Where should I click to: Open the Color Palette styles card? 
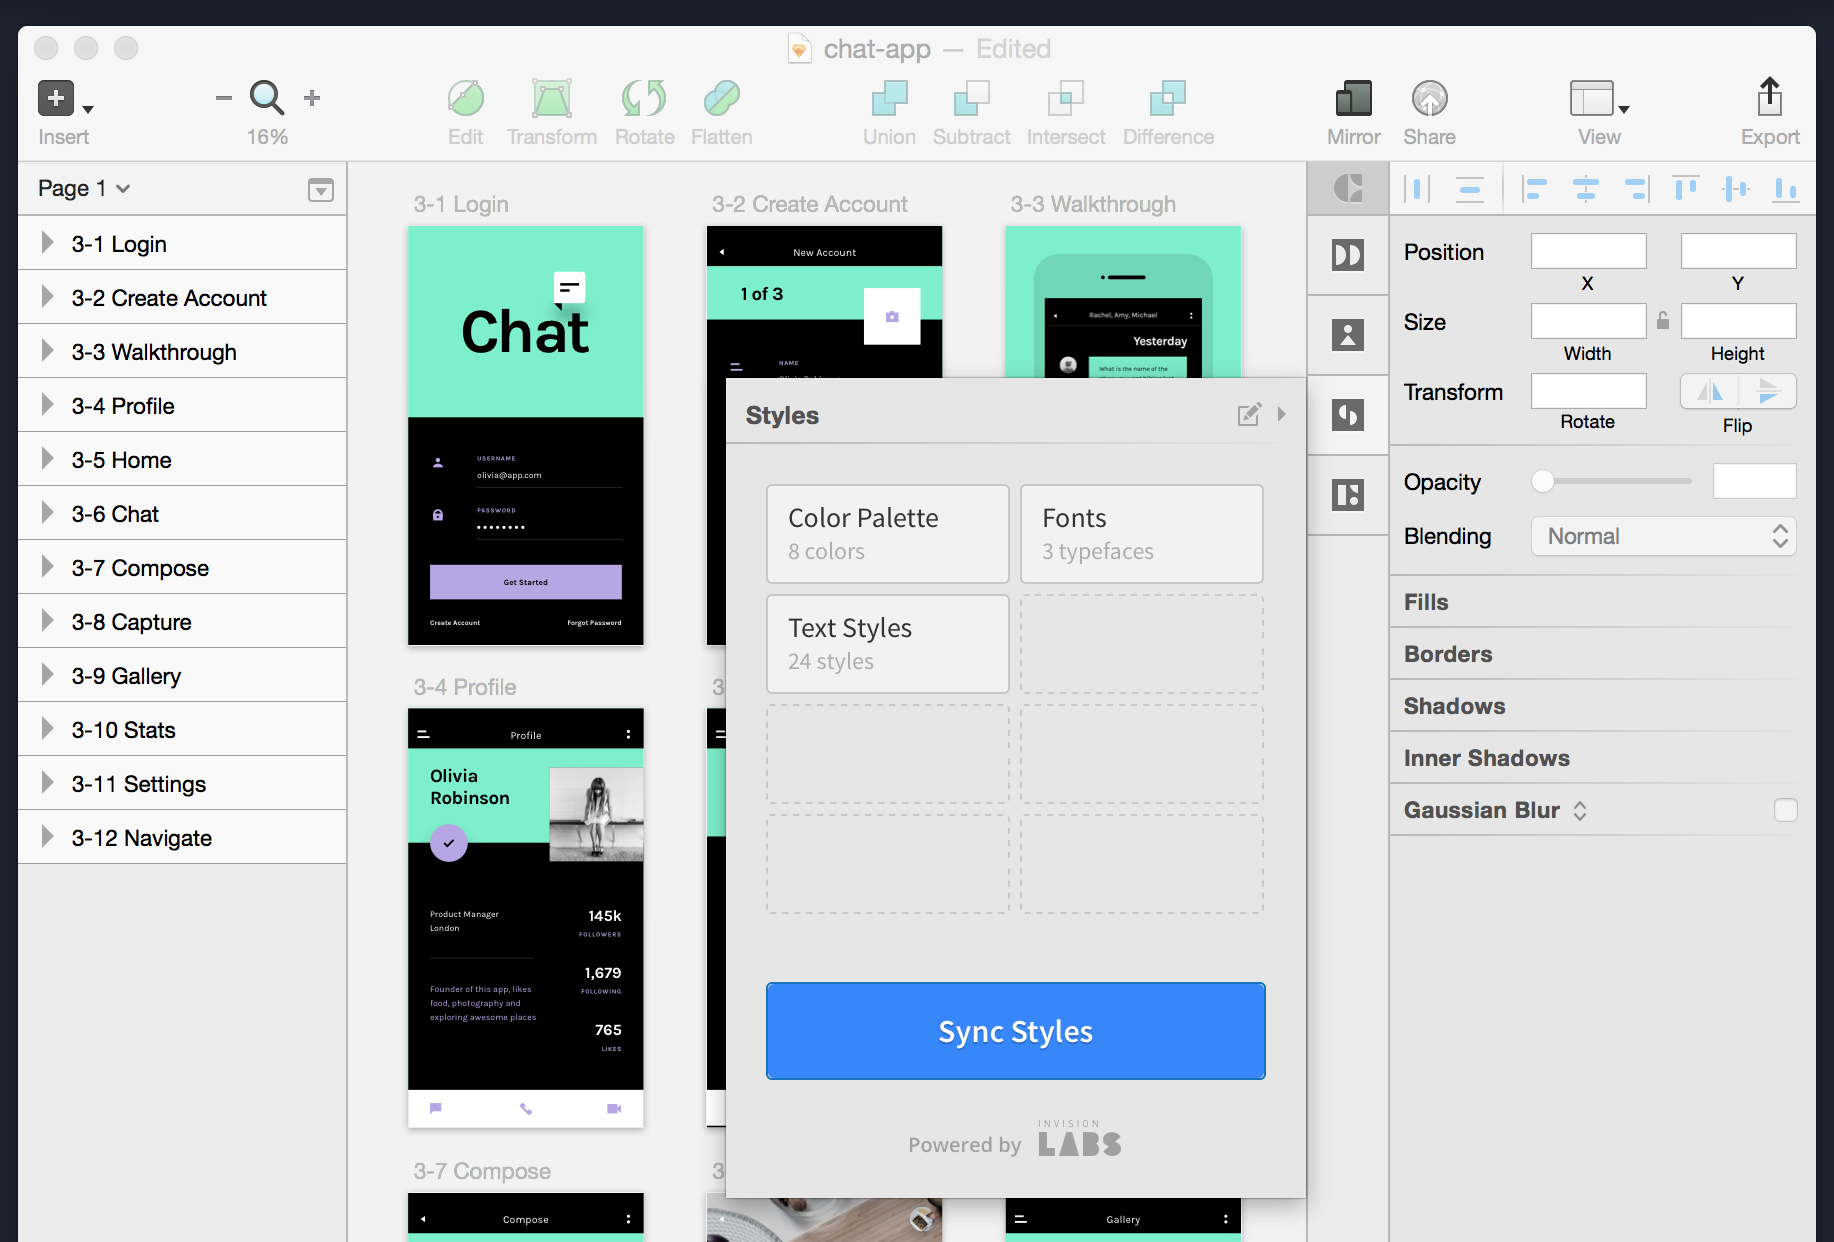887,534
